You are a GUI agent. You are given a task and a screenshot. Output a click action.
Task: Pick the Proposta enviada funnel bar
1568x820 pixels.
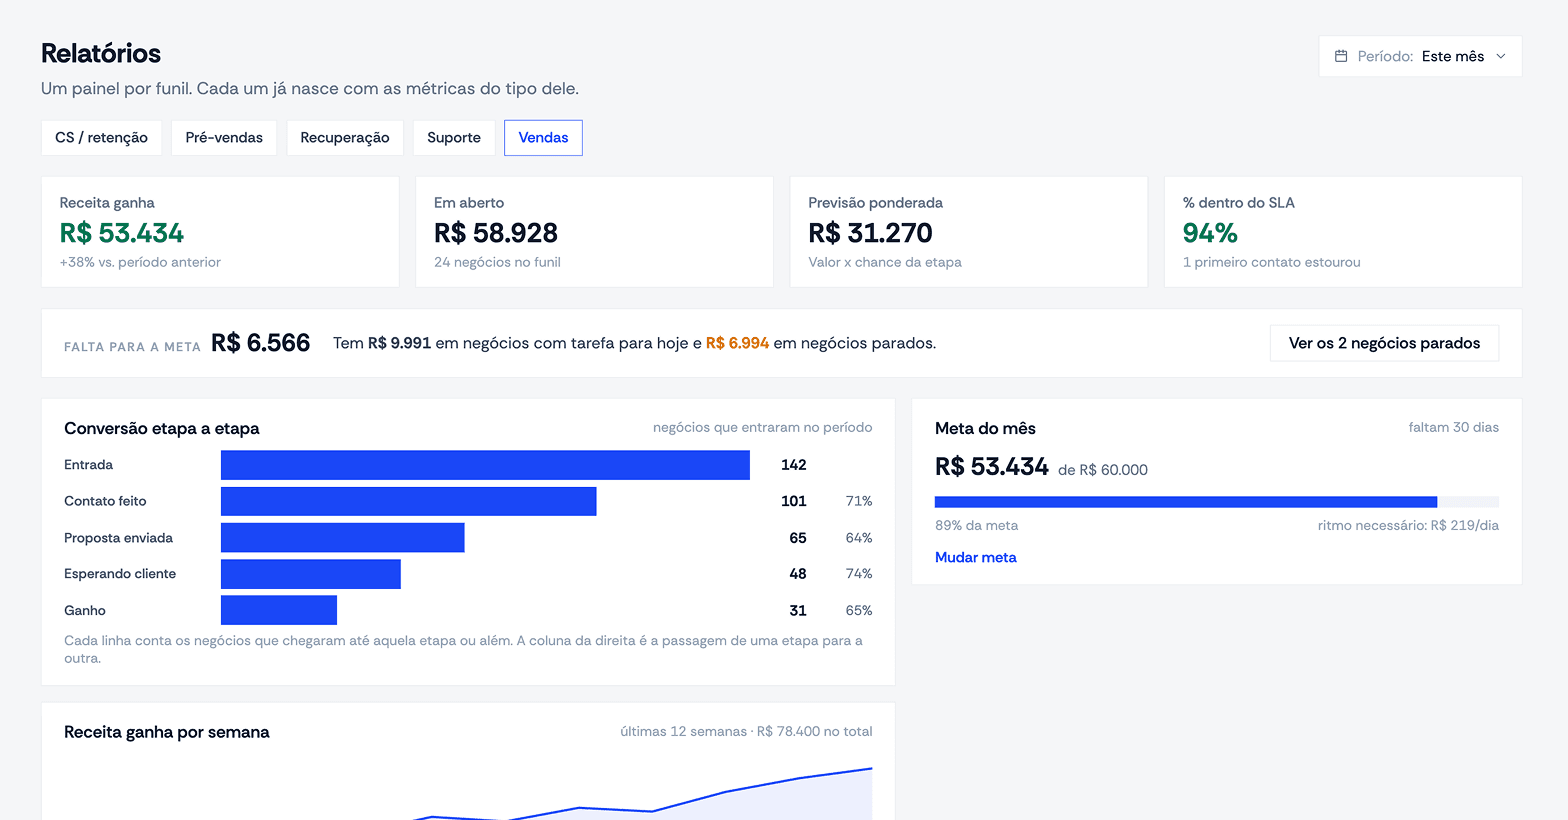(x=343, y=538)
